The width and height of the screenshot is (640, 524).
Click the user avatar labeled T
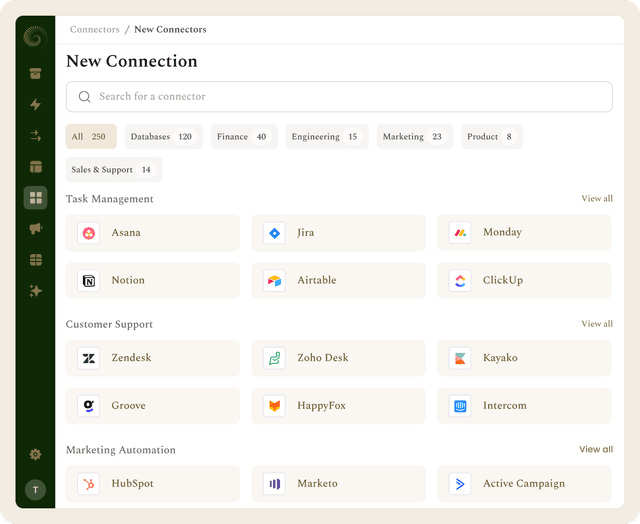pyautogui.click(x=36, y=490)
